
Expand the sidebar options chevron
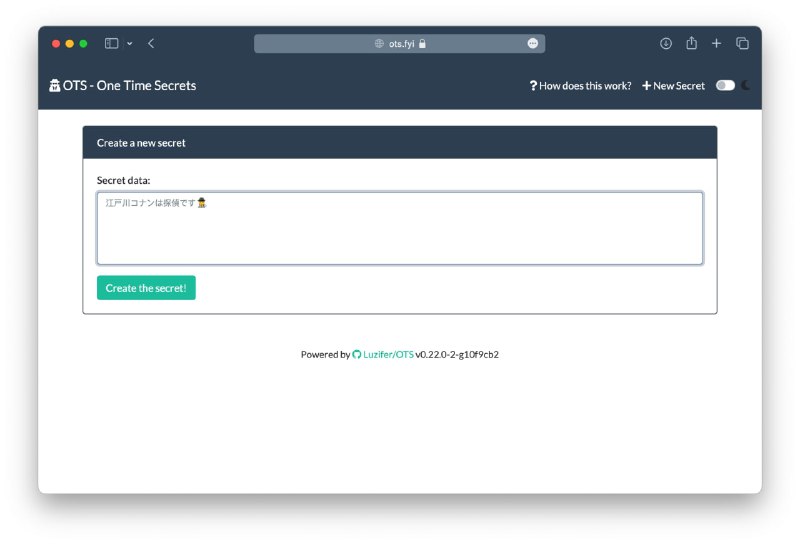[x=129, y=44]
